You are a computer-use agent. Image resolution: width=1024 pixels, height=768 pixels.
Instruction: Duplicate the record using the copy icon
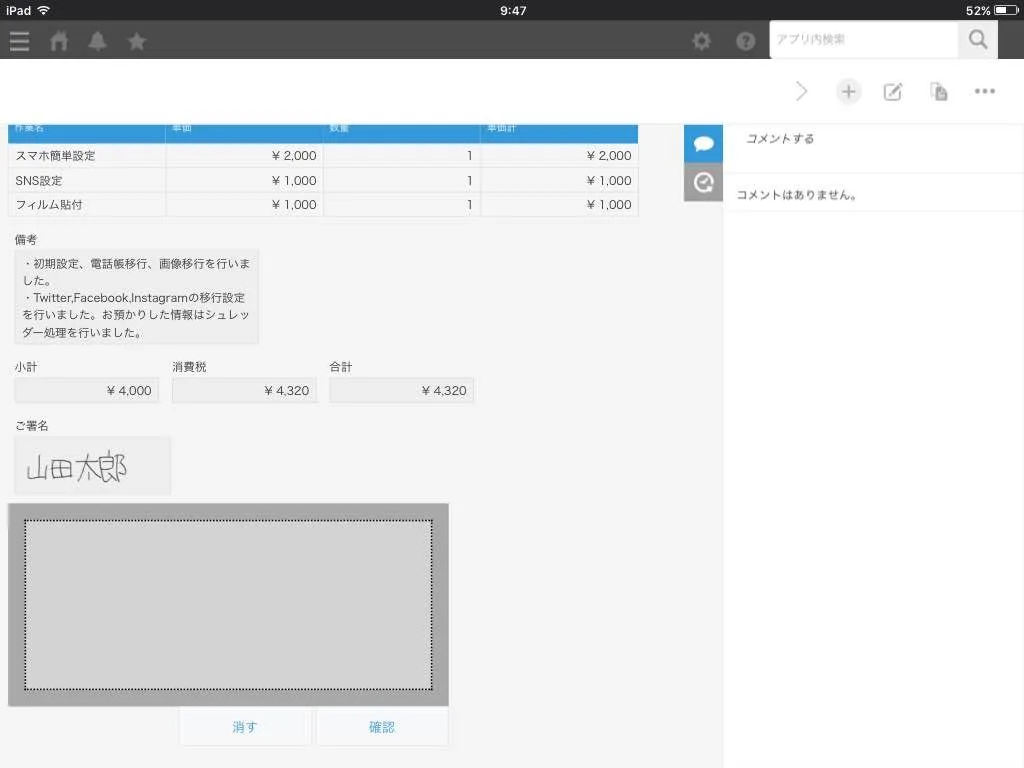pyautogui.click(x=939, y=92)
